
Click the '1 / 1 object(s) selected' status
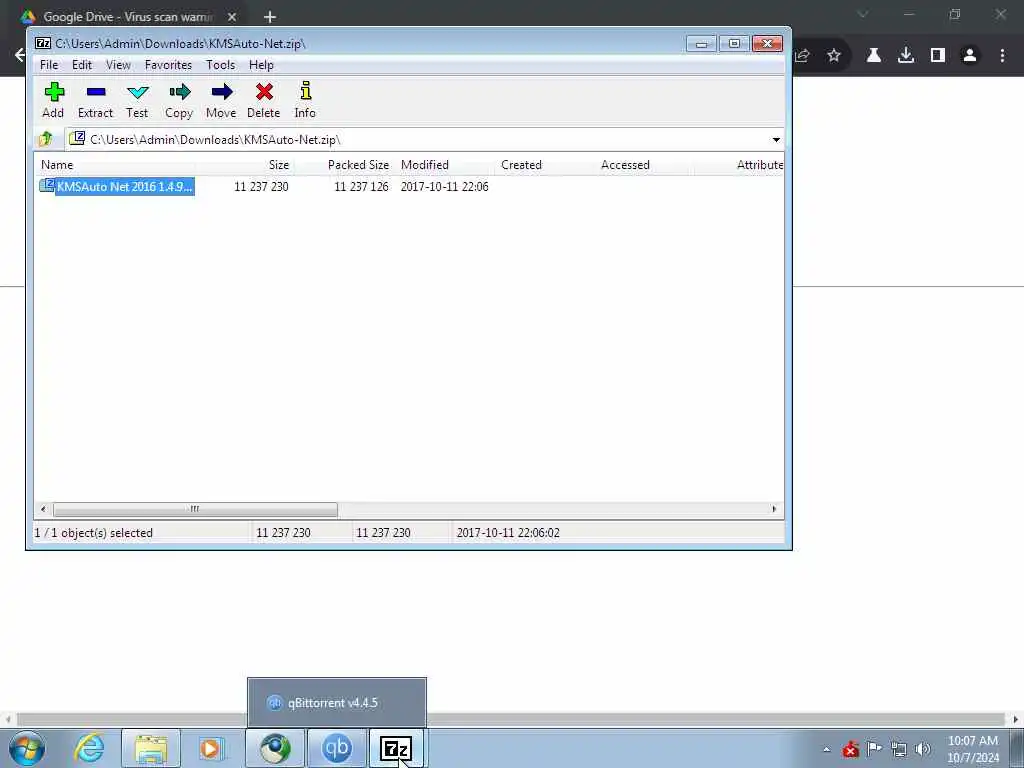(x=93, y=533)
